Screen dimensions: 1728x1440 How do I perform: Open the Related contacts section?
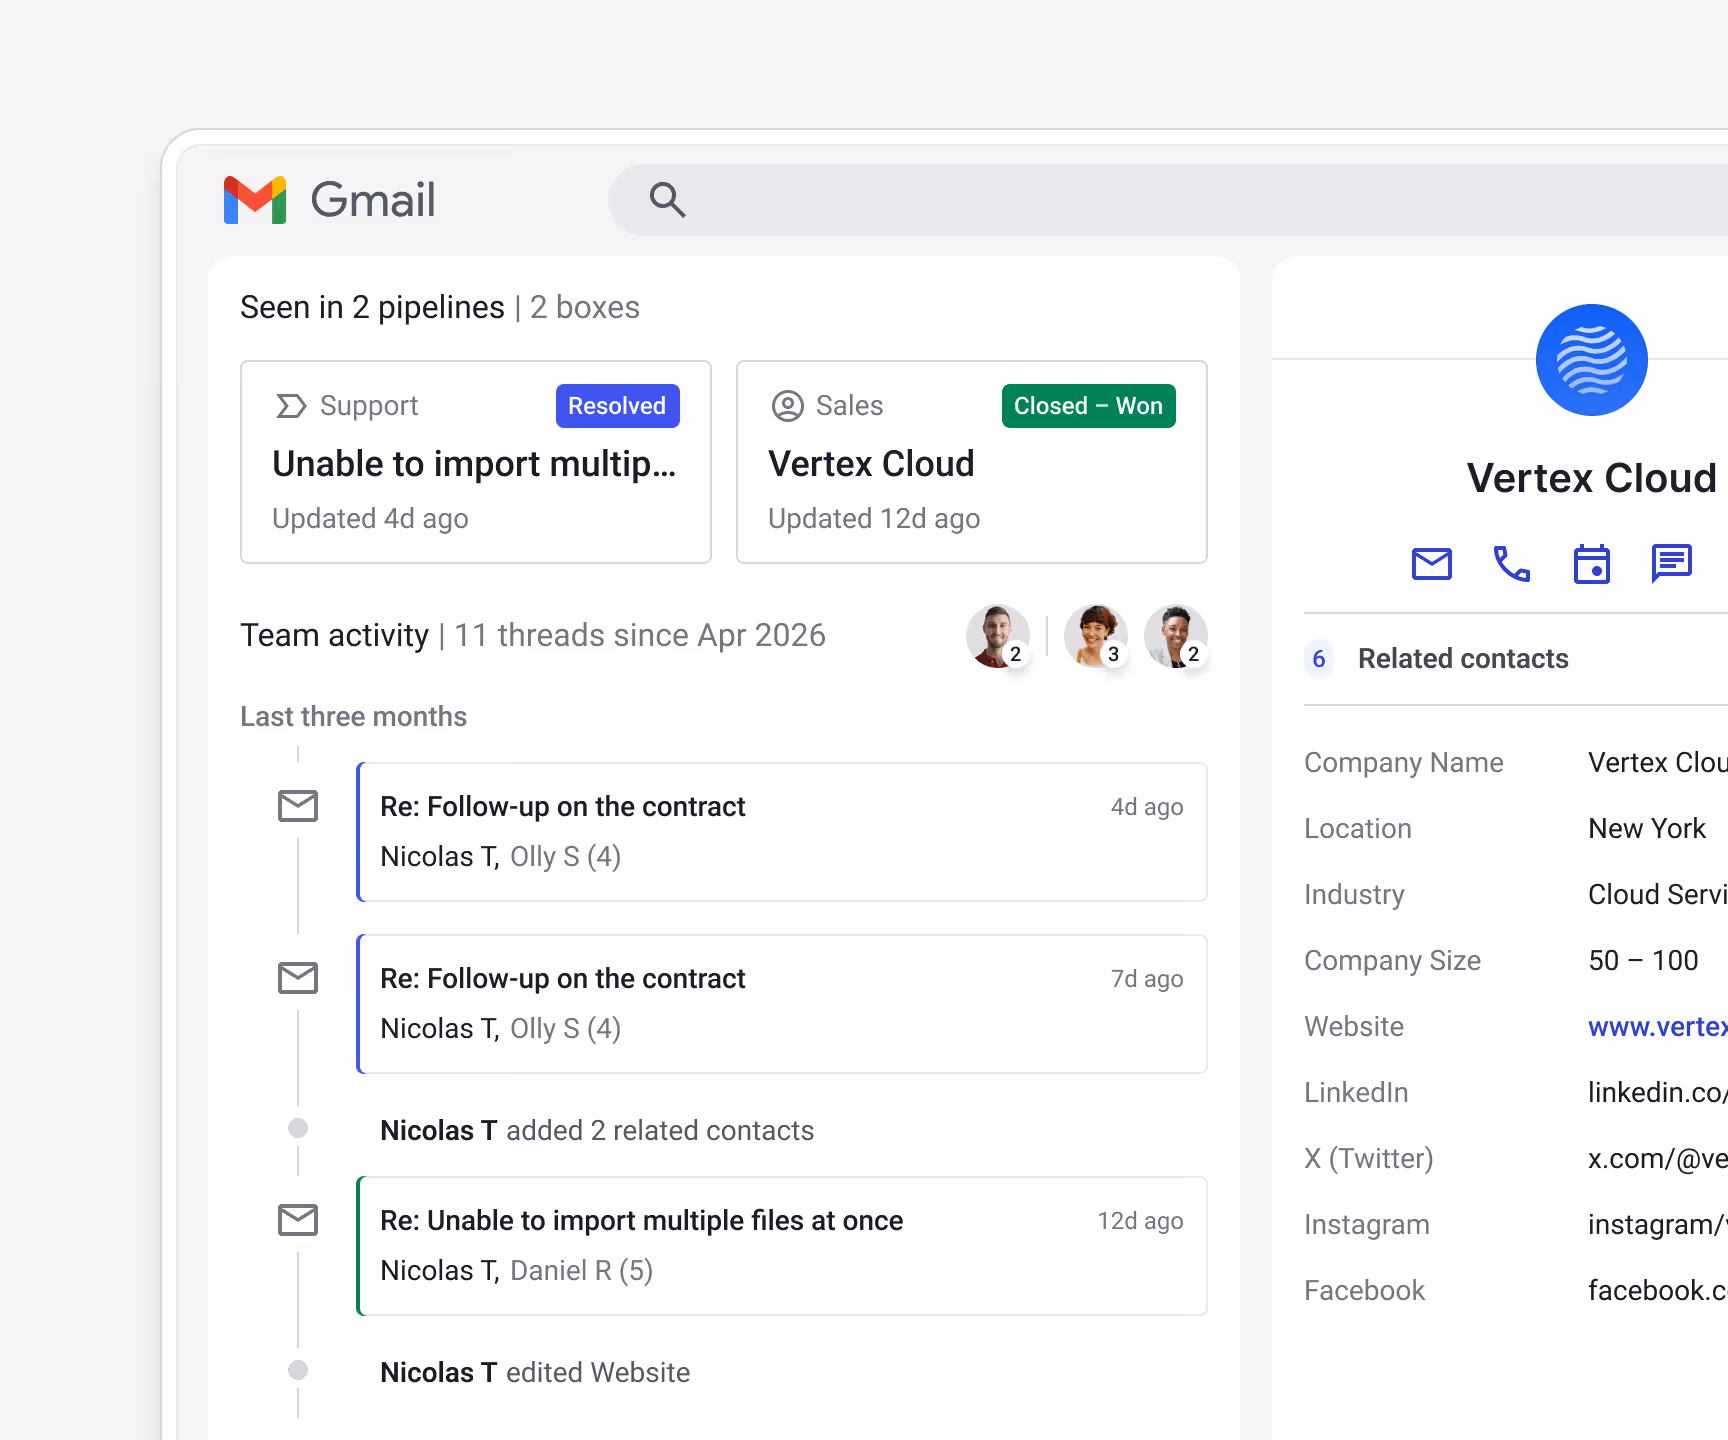(1516, 659)
